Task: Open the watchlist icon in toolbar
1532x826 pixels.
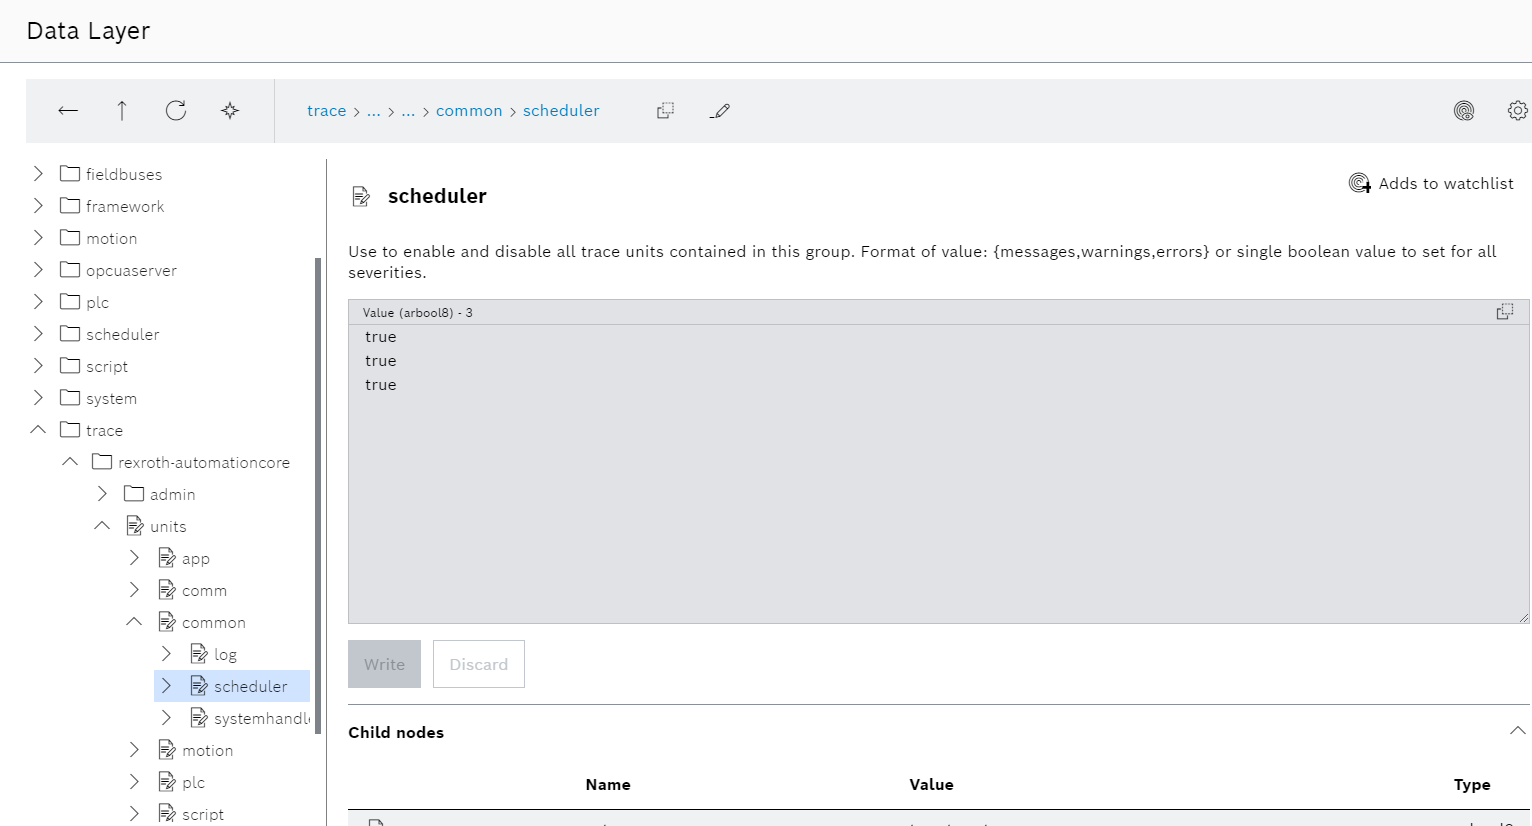Action: [1464, 111]
